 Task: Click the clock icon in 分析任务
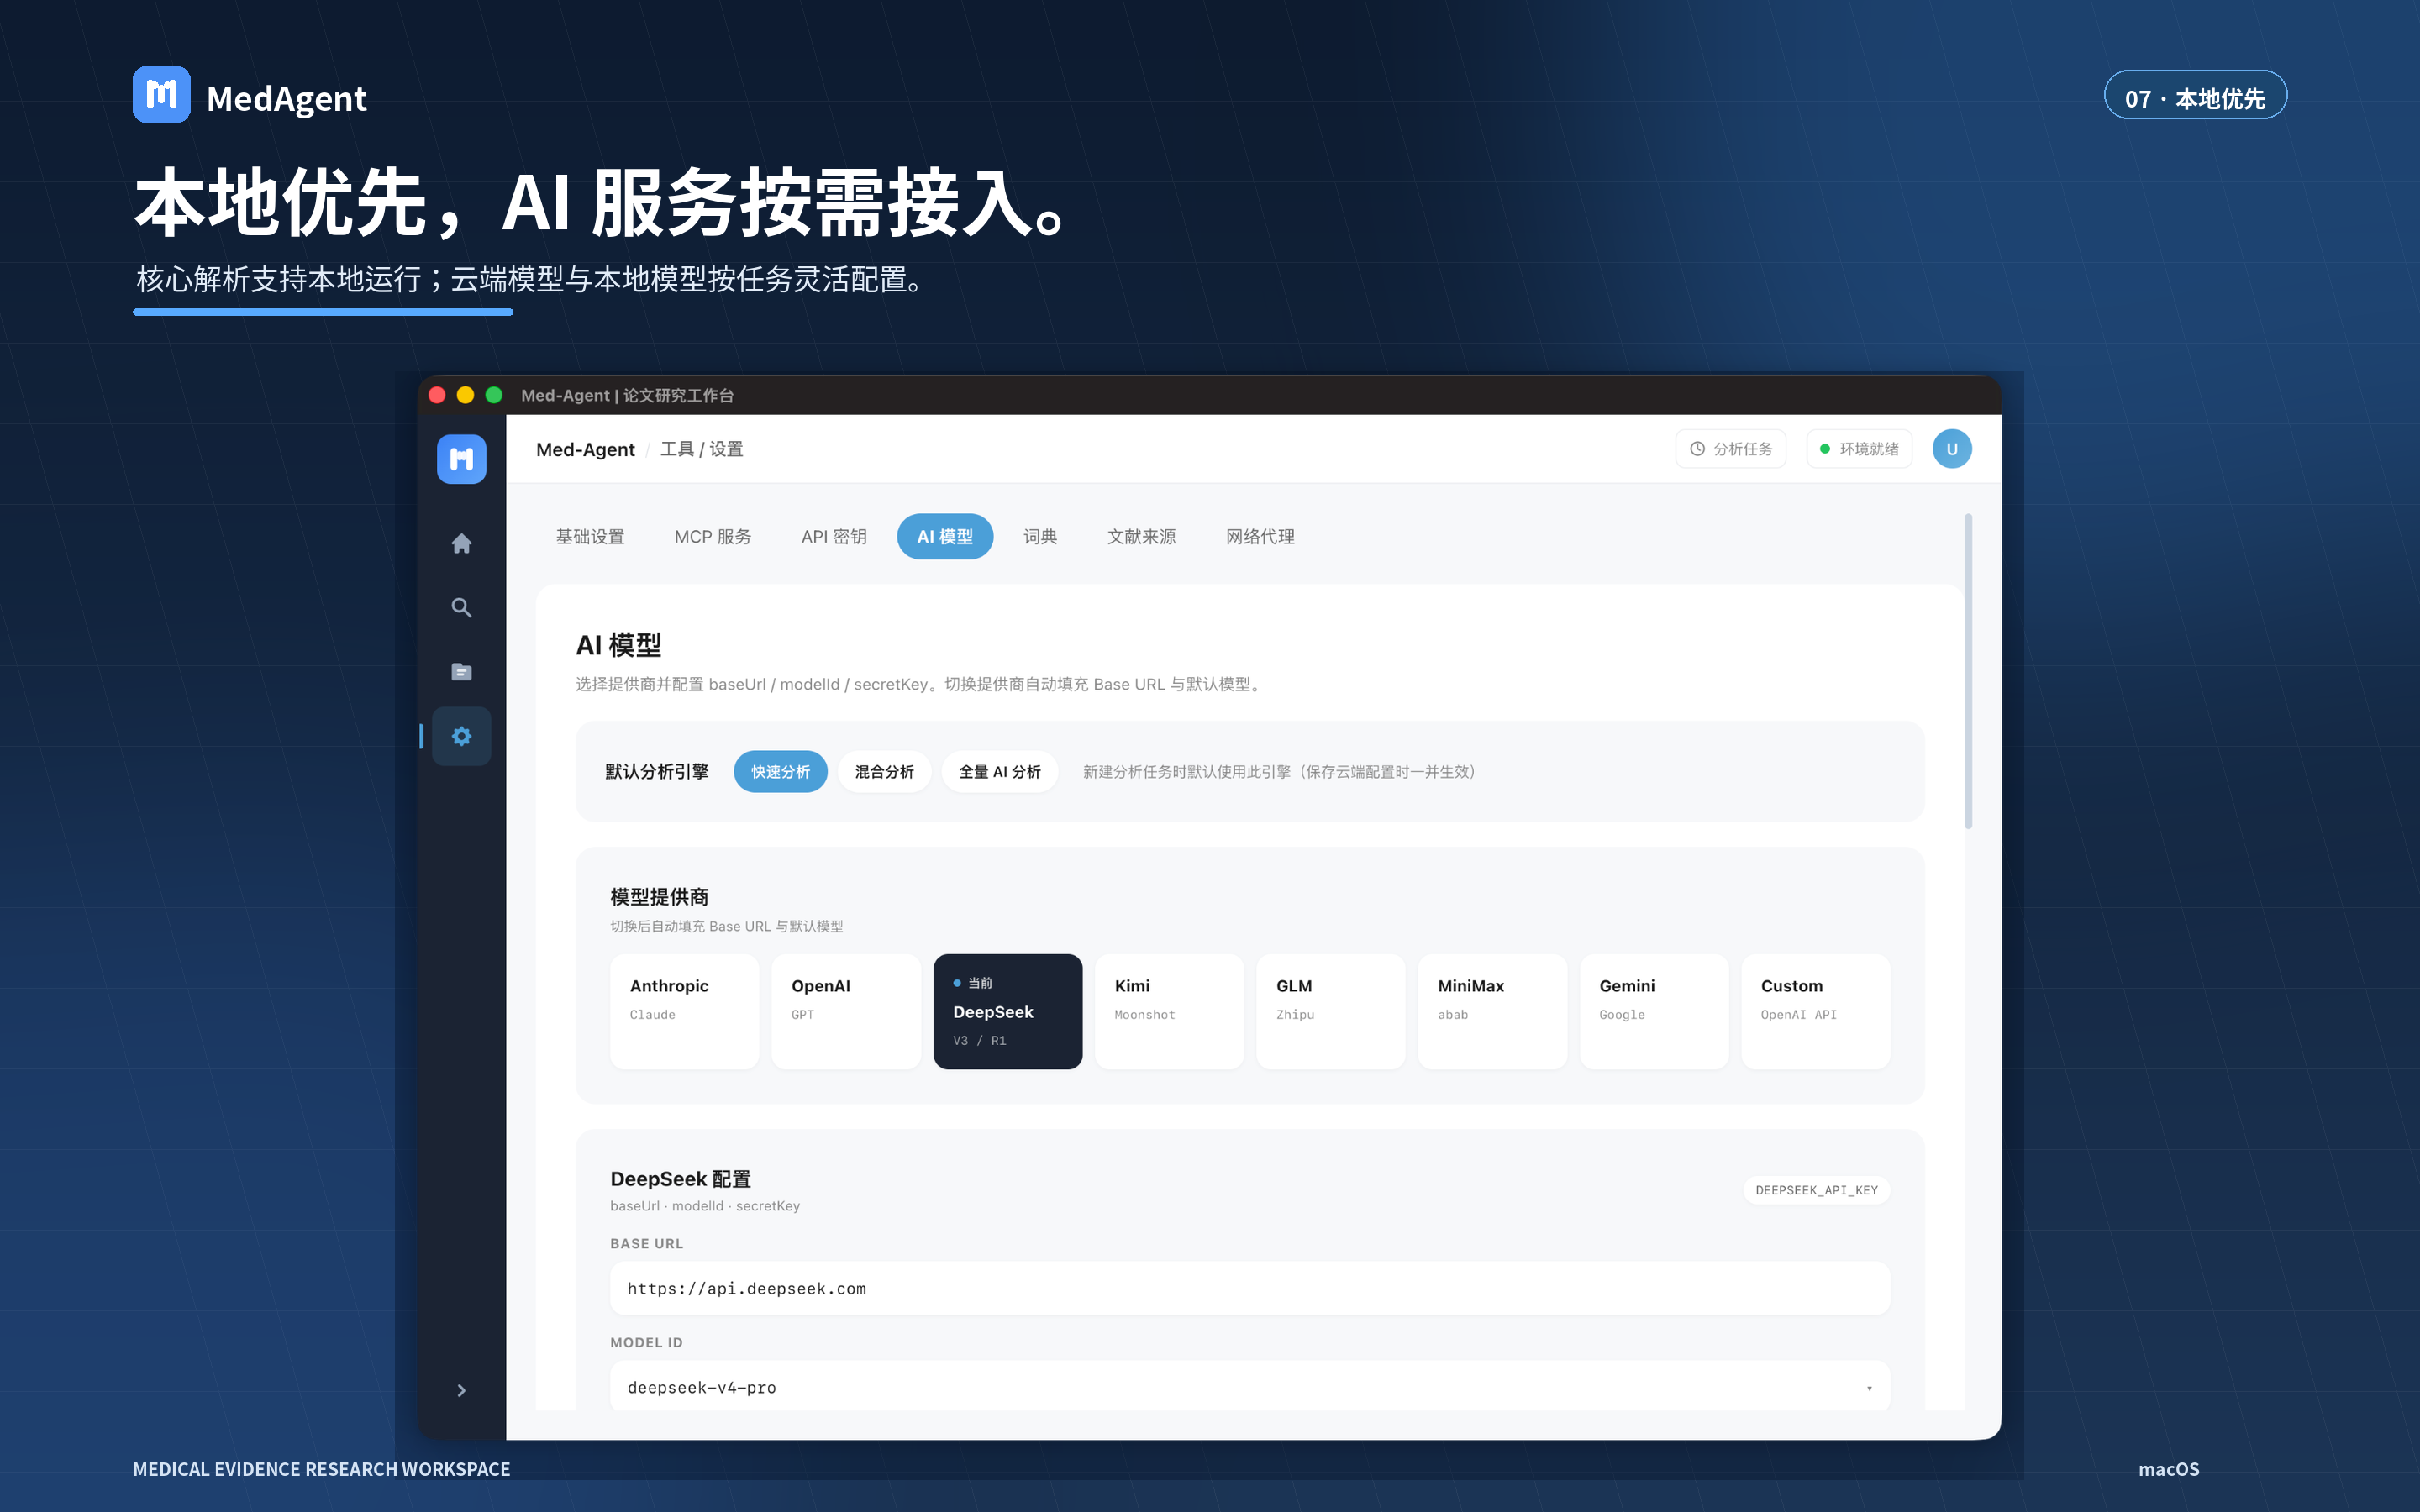[x=1697, y=449]
